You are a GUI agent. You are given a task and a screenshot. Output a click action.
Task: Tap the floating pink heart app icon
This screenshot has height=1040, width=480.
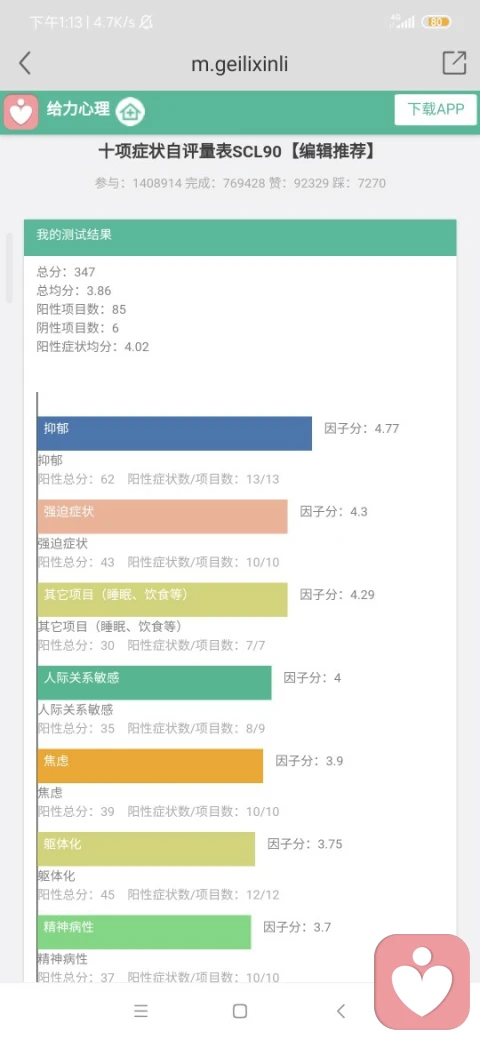[x=422, y=982]
